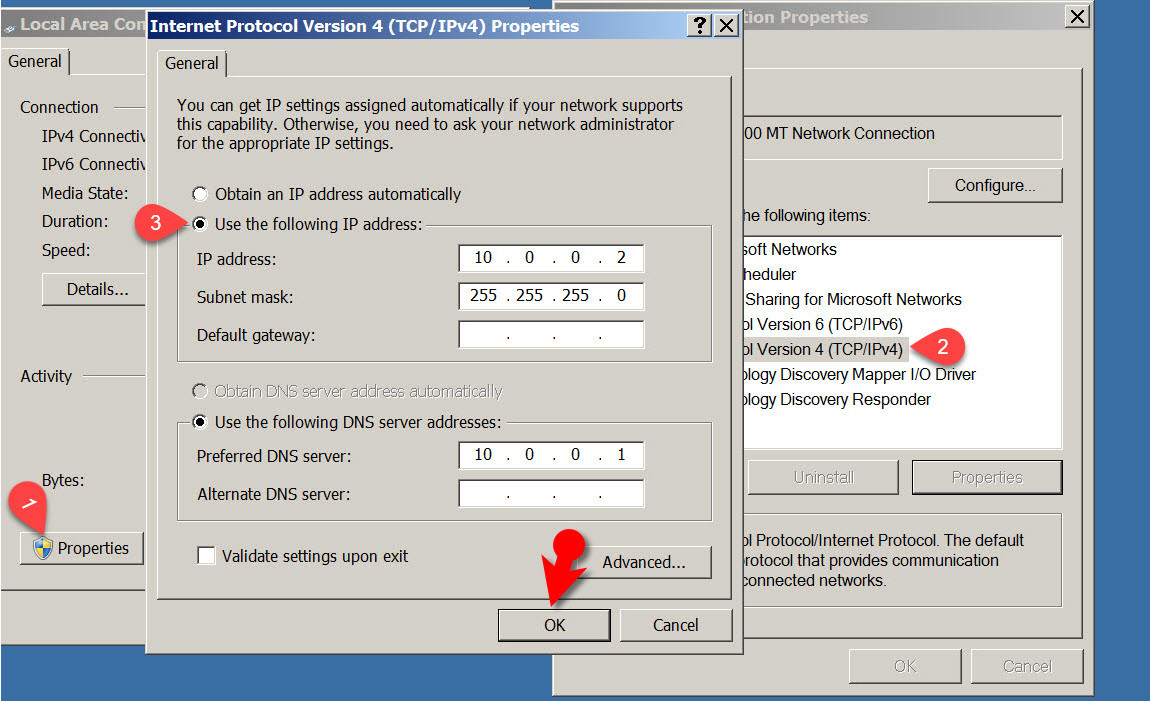This screenshot has height=701, width=1150.
Task: Select Obtain DNS server address automatically radio
Action: point(199,392)
